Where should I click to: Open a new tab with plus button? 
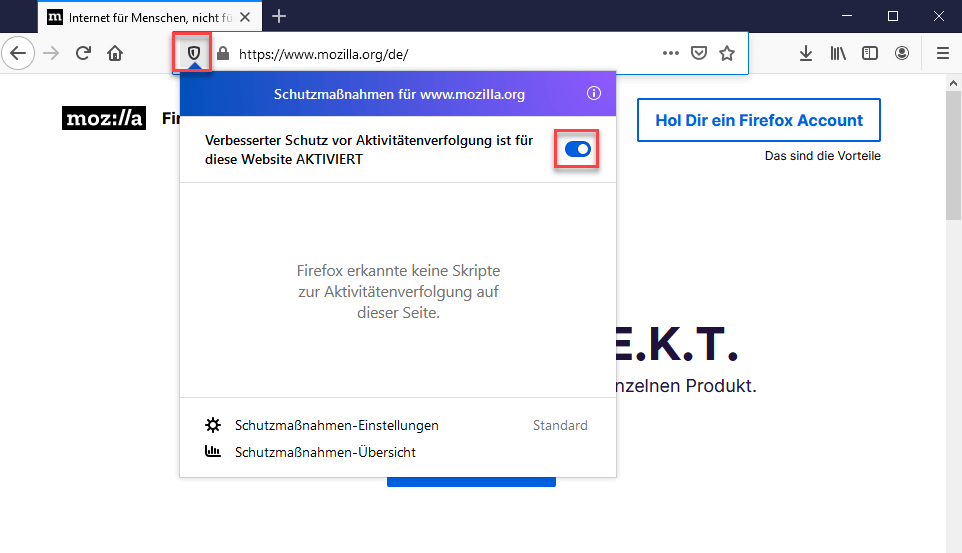point(279,17)
